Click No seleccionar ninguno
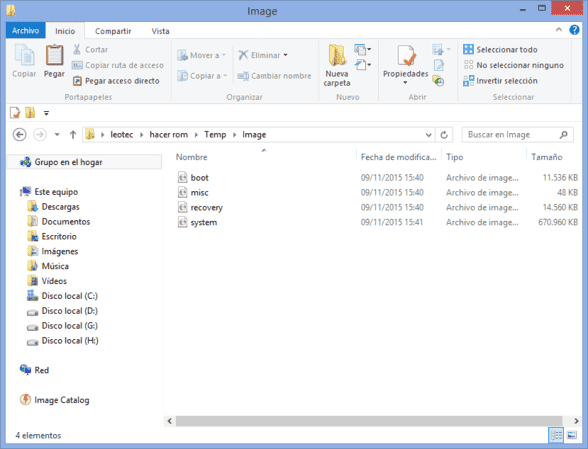 click(x=513, y=65)
